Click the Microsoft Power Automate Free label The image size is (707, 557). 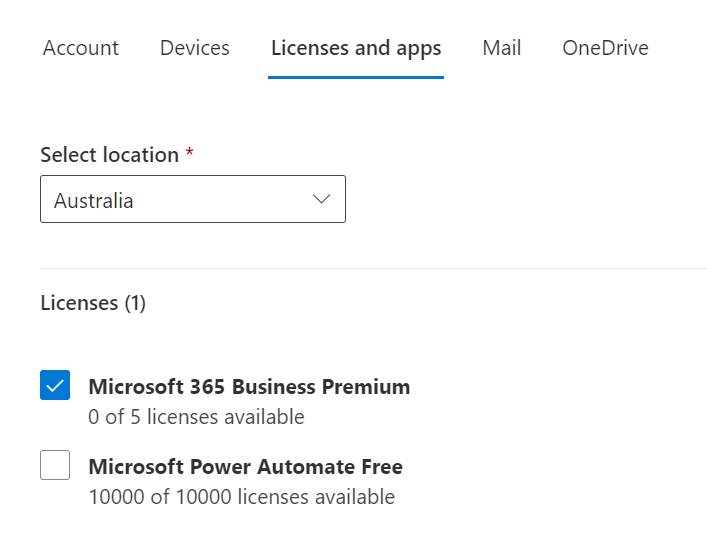tap(245, 467)
